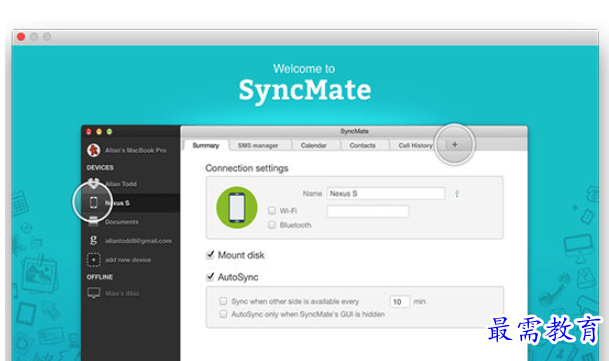Select Allan's MacBook Pro avatar icon
This screenshot has width=609, height=361.
coord(94,150)
